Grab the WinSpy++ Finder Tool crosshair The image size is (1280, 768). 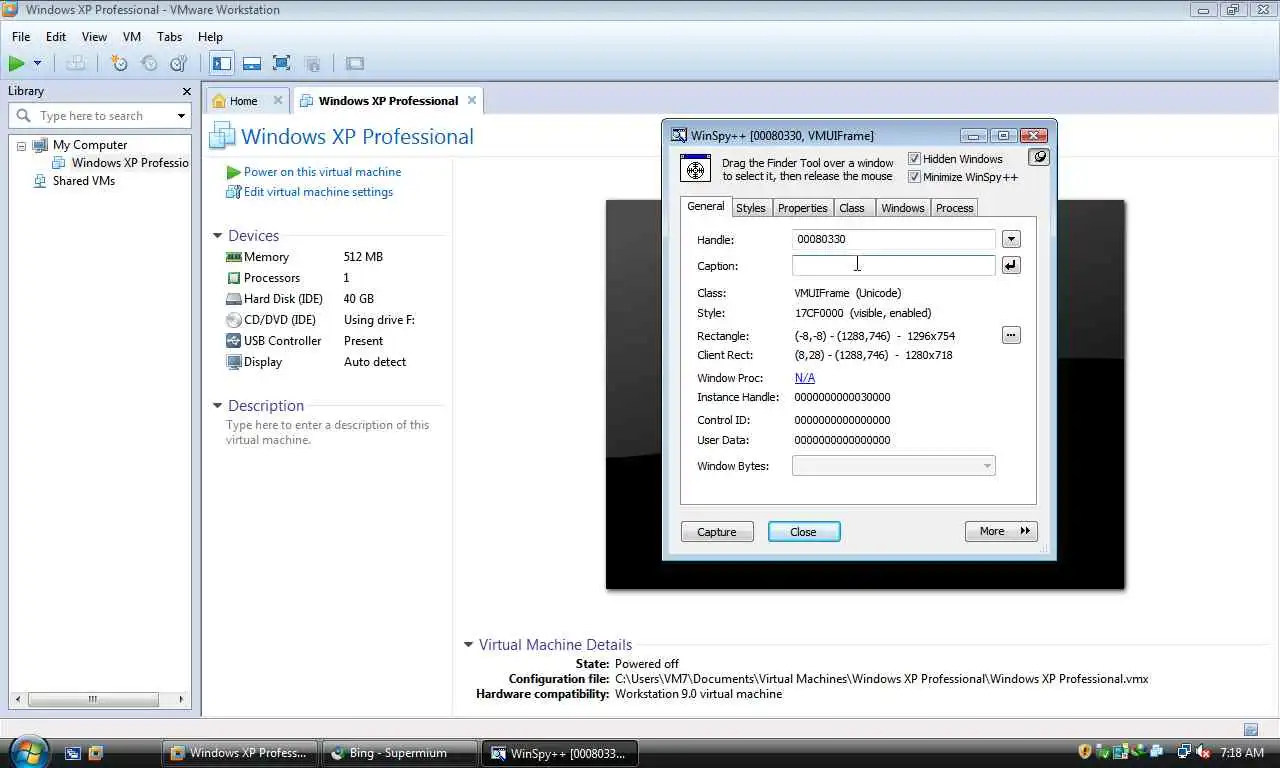point(695,169)
